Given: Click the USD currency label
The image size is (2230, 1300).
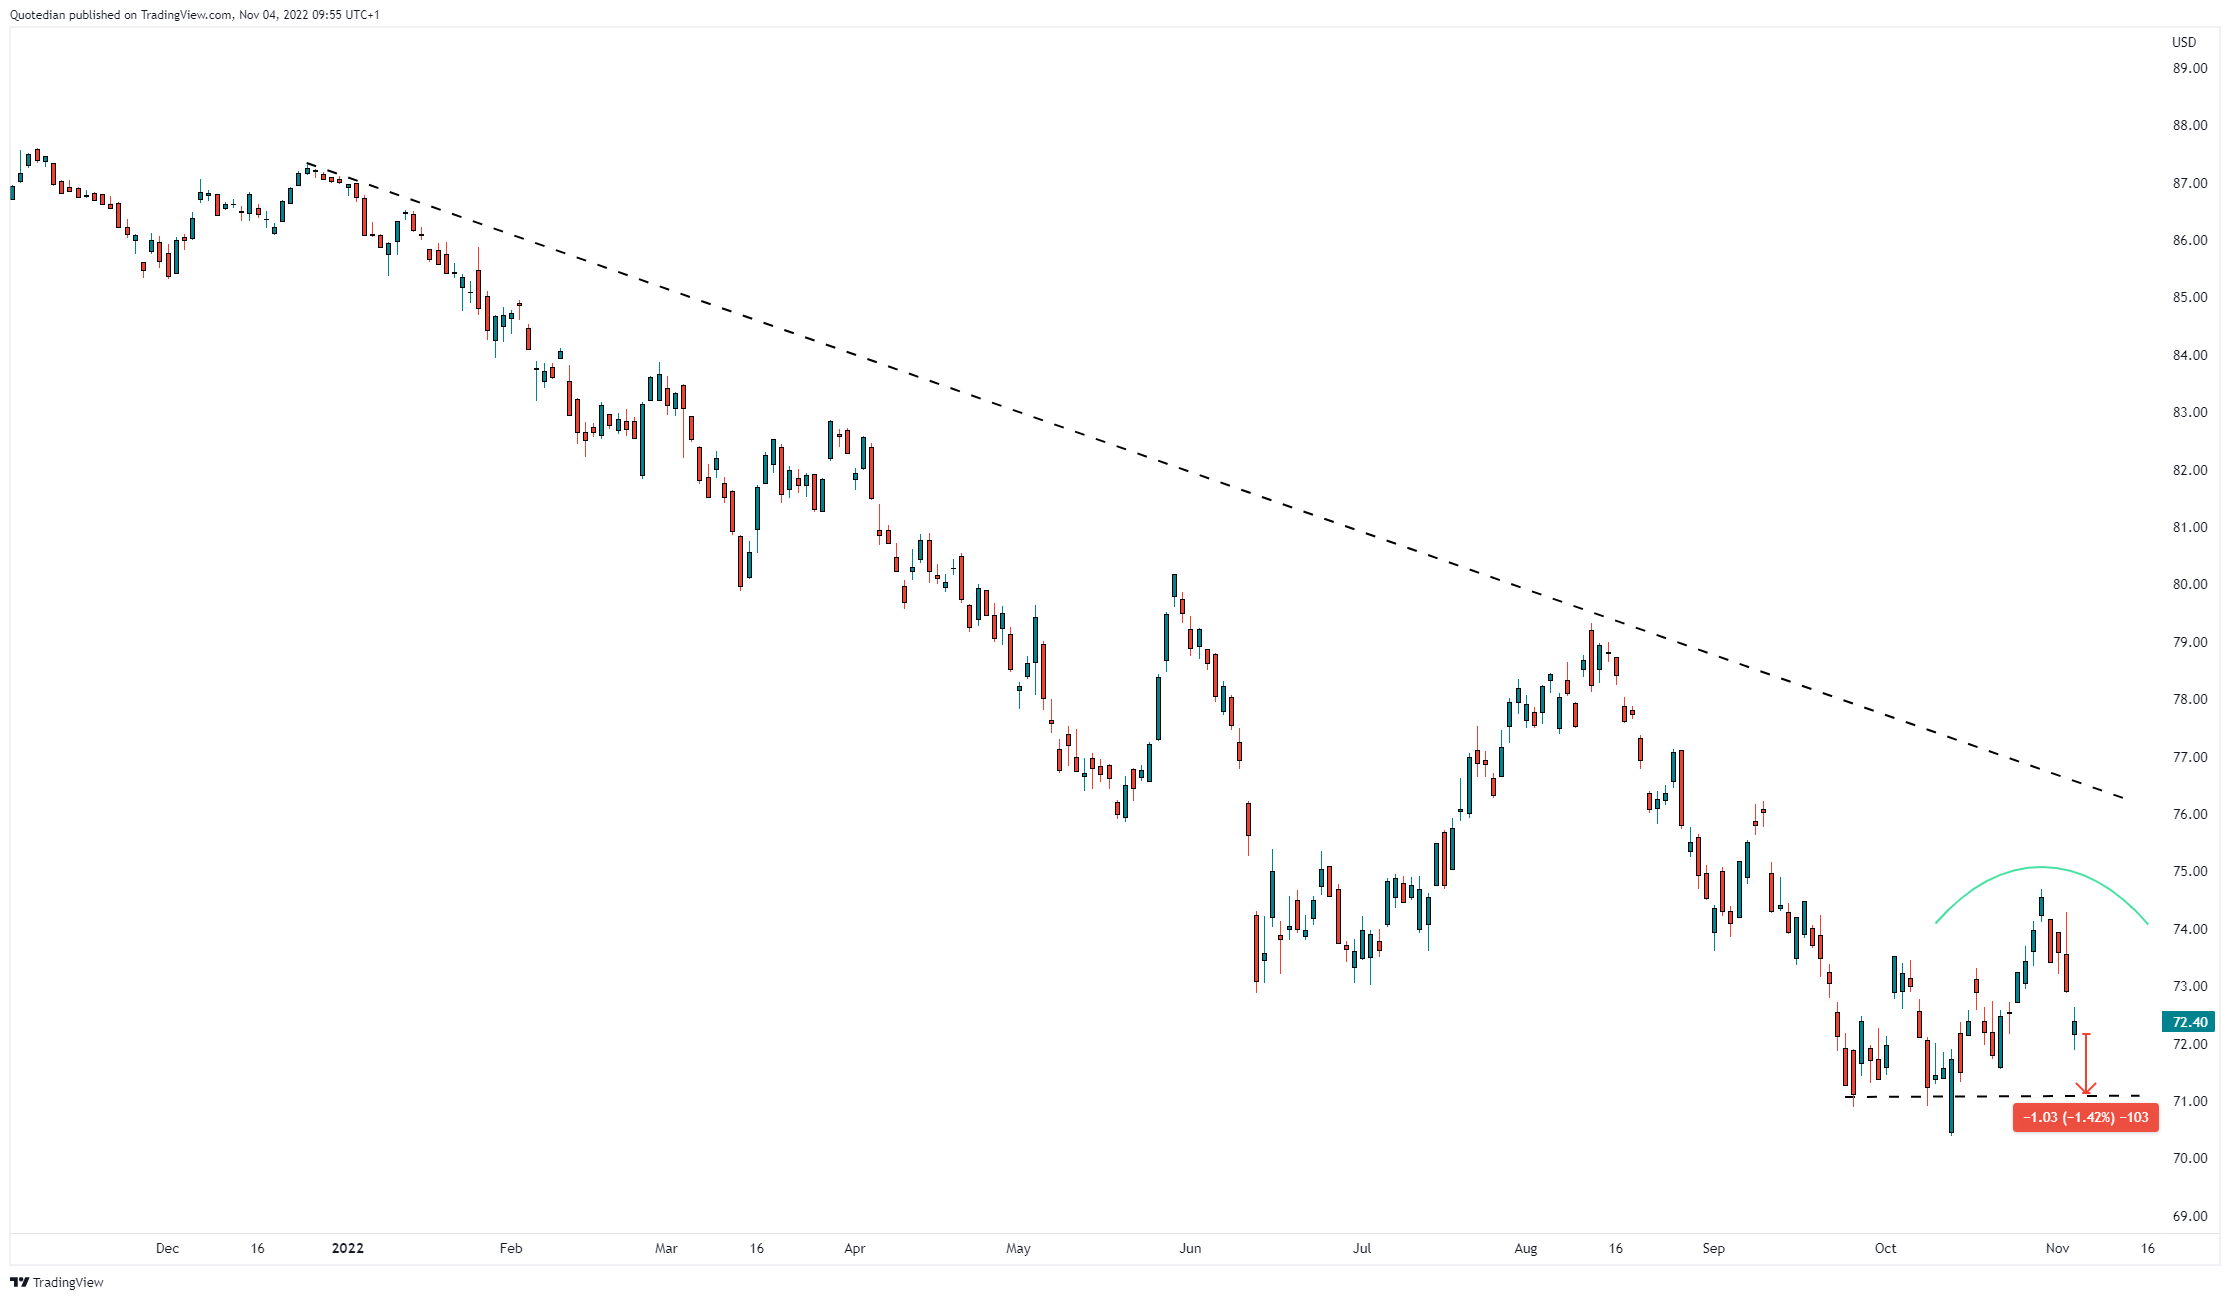Looking at the screenshot, I should [2184, 42].
